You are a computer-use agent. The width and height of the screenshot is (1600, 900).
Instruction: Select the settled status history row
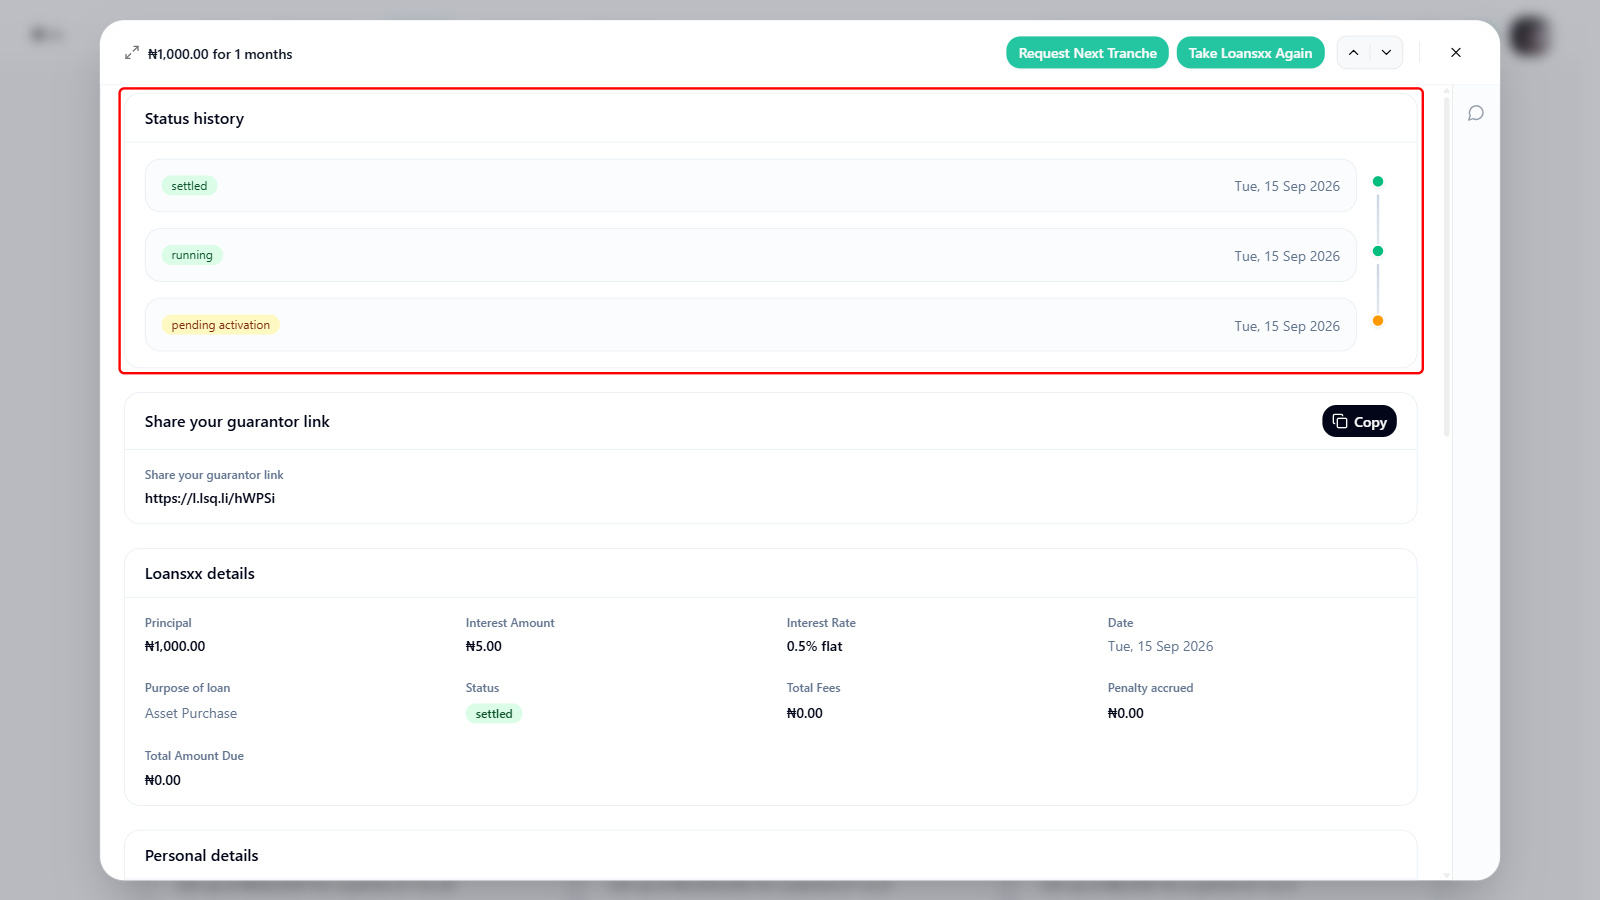coord(750,186)
